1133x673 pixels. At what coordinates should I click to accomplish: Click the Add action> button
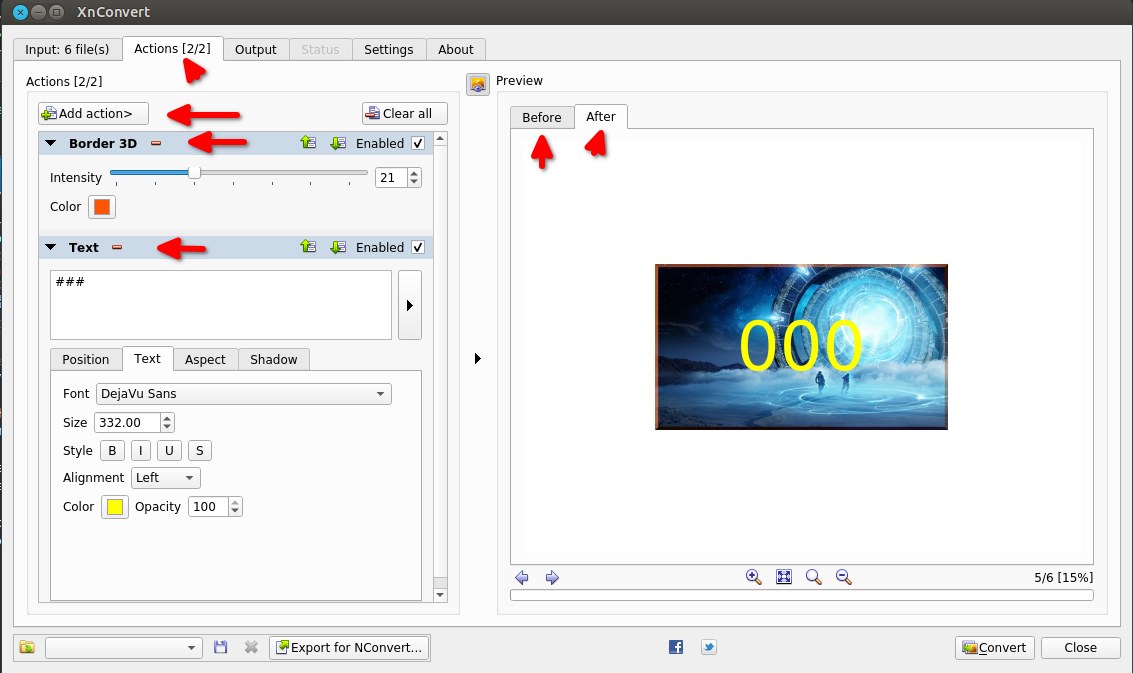pos(93,113)
